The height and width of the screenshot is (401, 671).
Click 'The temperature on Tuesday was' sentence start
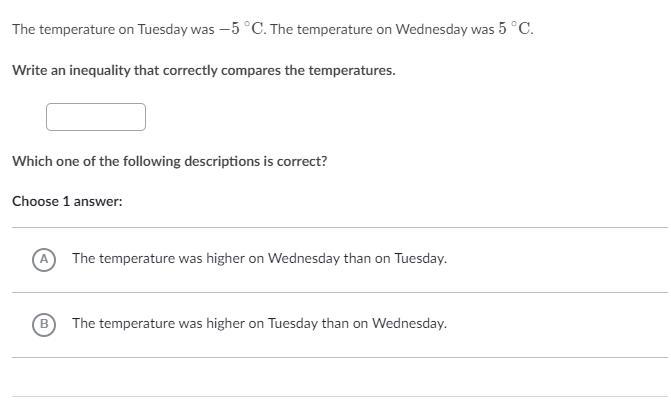(x=113, y=29)
